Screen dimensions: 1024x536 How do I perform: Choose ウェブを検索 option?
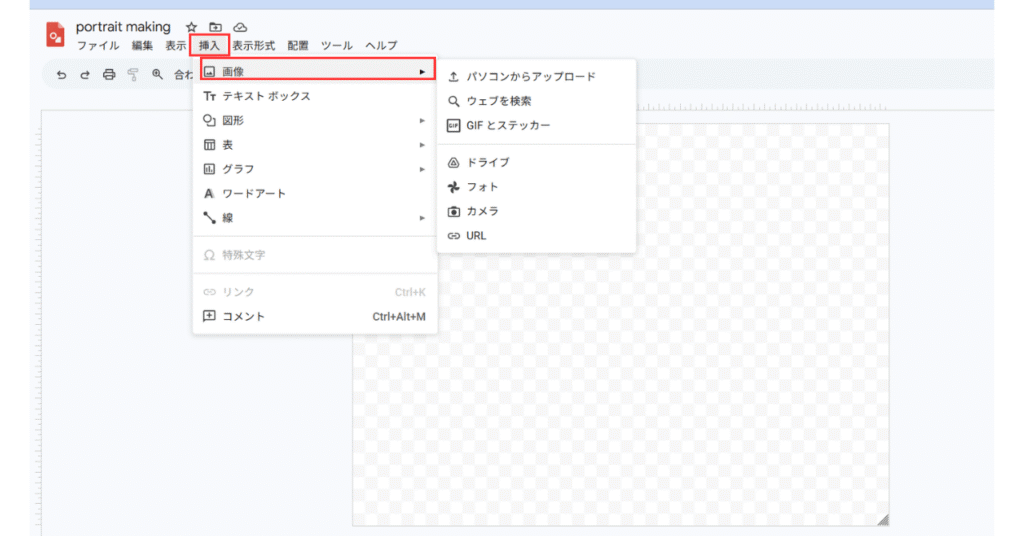click(536, 101)
